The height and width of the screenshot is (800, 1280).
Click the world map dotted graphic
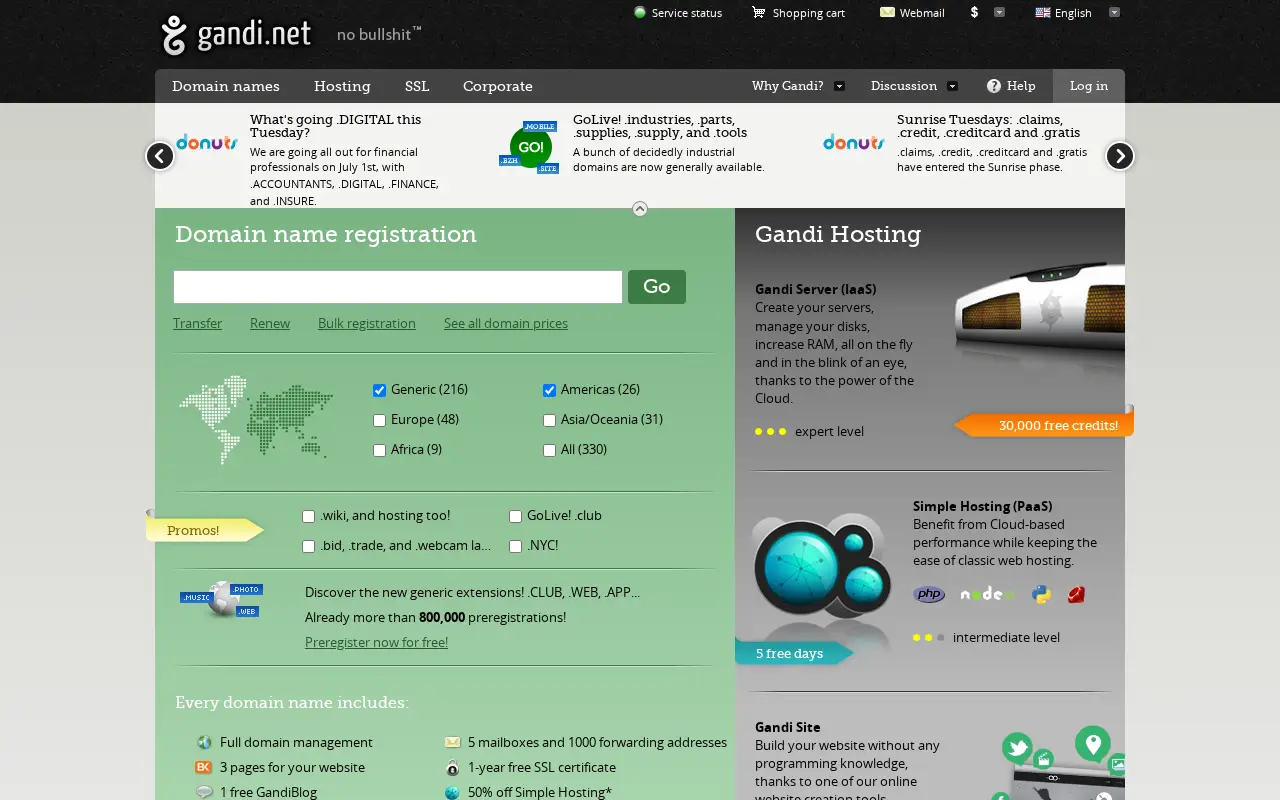(x=256, y=420)
